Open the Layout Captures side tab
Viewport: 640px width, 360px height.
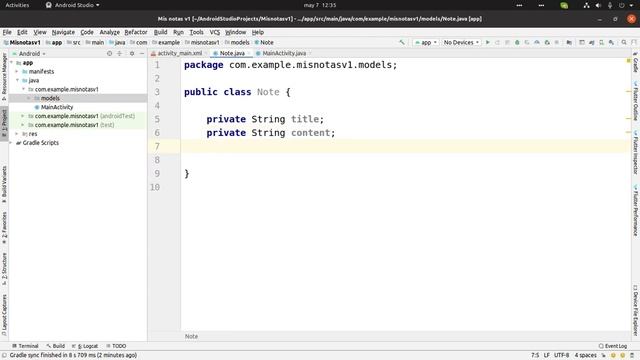[x=4, y=315]
